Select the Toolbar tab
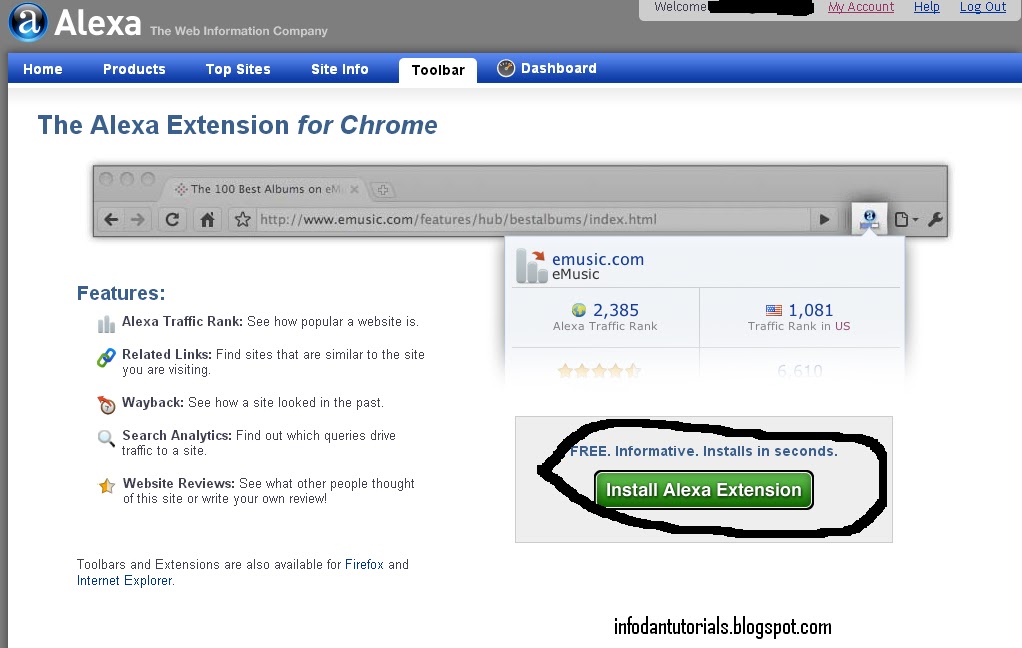The height and width of the screenshot is (648, 1022). pyautogui.click(x=438, y=70)
